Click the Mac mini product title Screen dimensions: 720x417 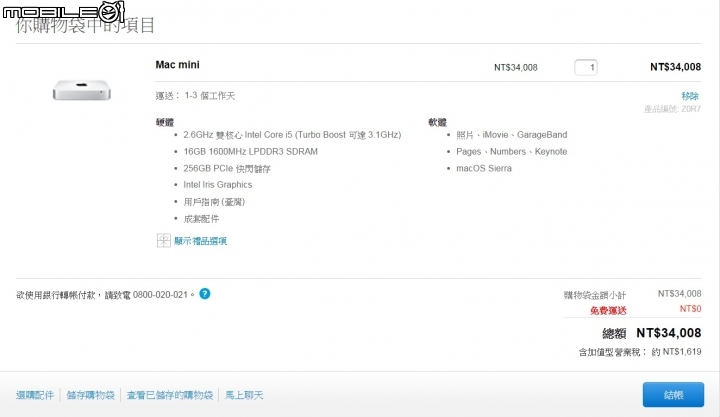click(178, 65)
